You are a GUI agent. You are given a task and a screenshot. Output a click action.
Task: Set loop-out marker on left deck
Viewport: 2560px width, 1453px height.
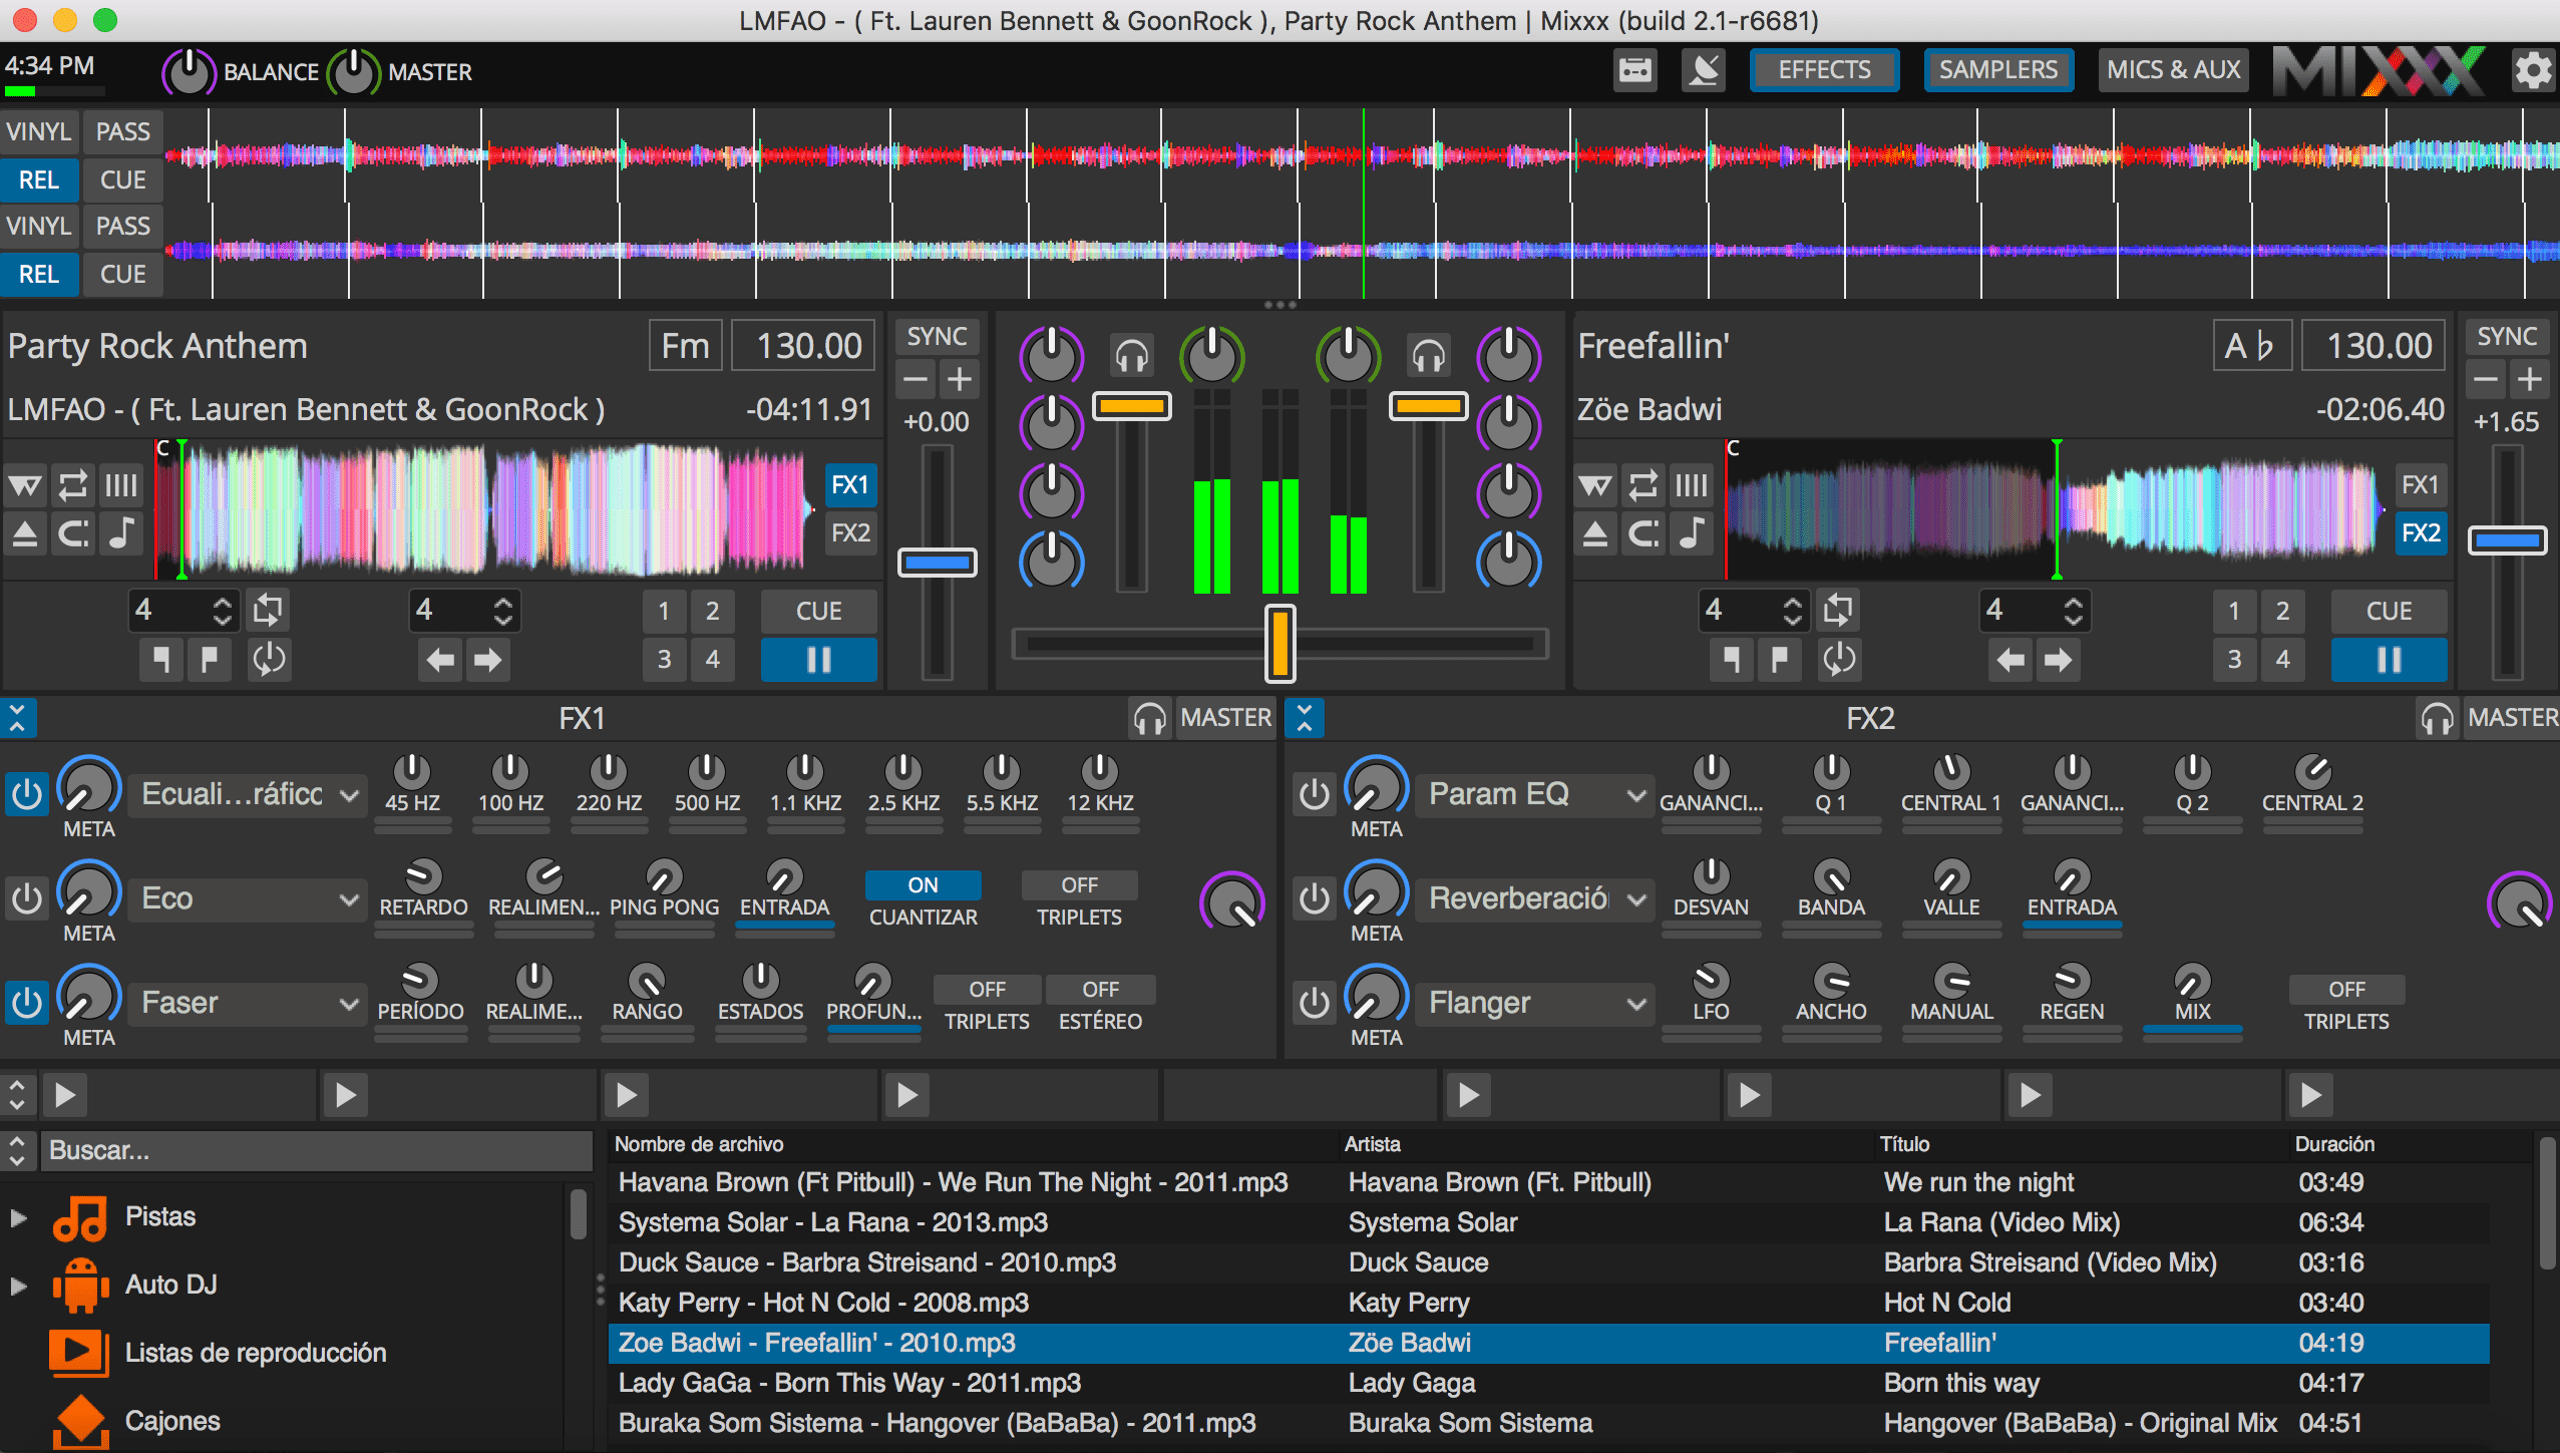[209, 660]
